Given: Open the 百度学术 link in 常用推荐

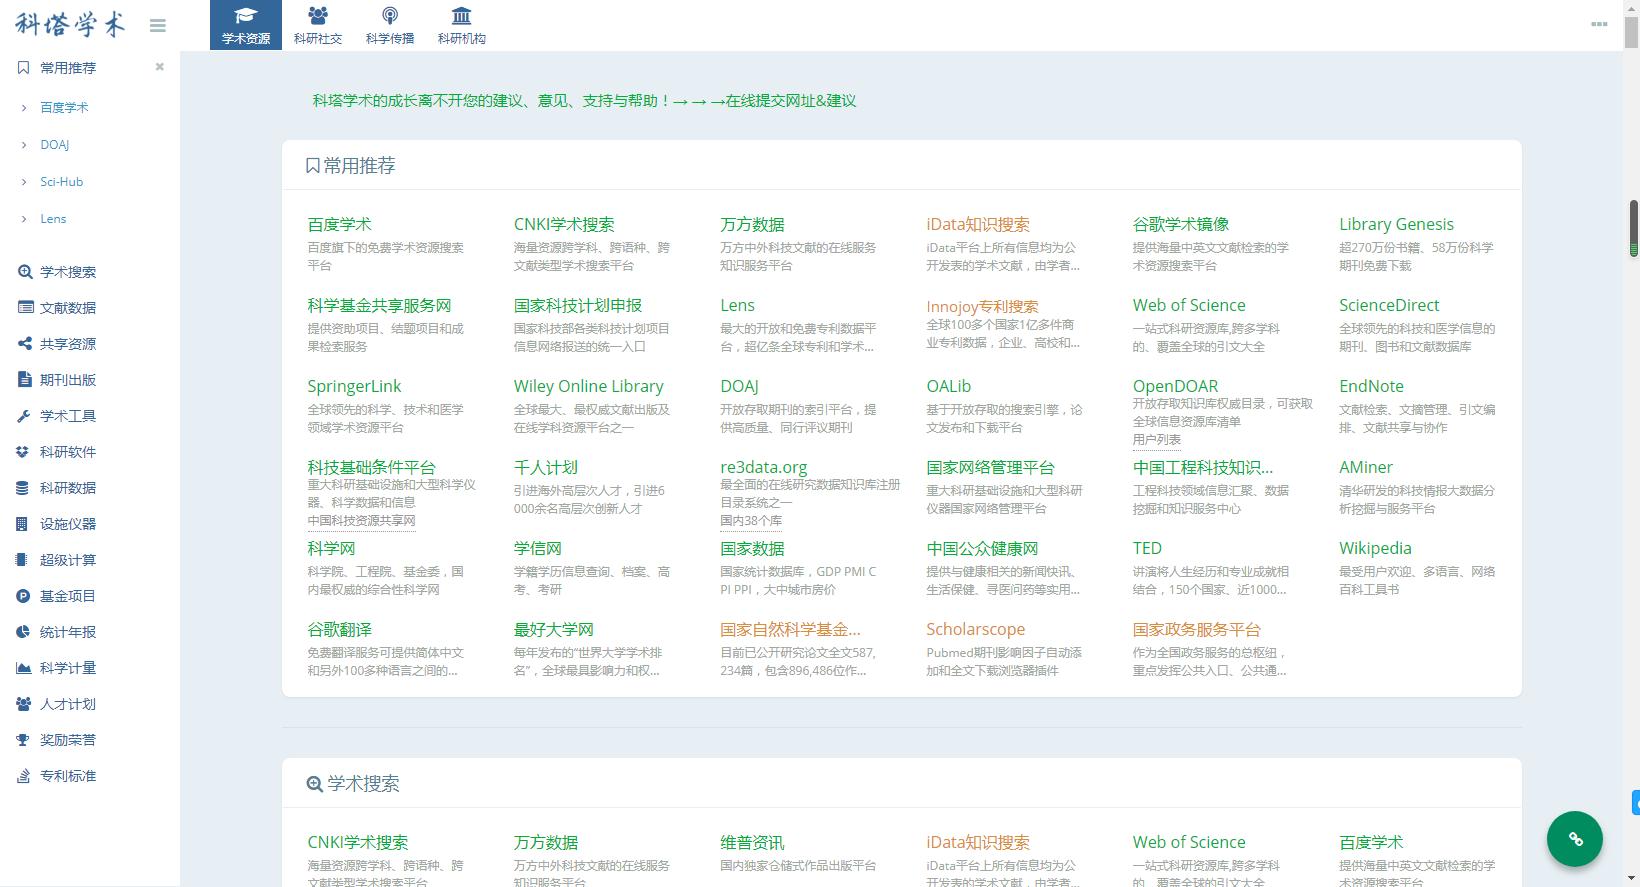Looking at the screenshot, I should tap(339, 225).
